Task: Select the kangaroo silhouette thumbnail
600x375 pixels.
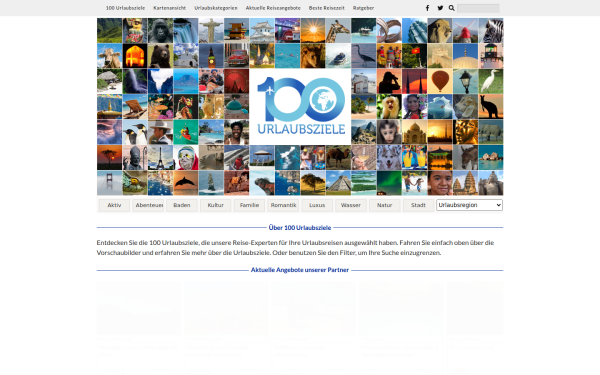Action: pos(491,107)
